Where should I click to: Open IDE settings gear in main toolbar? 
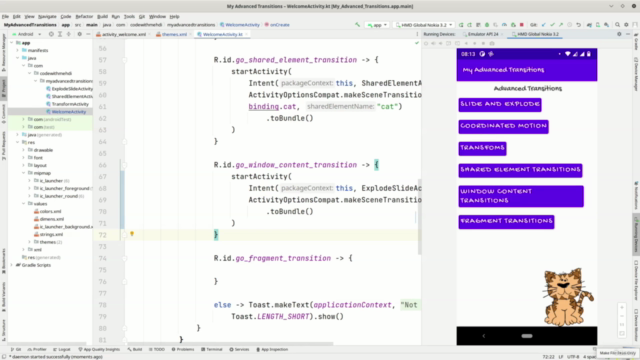pyautogui.click(x=626, y=25)
